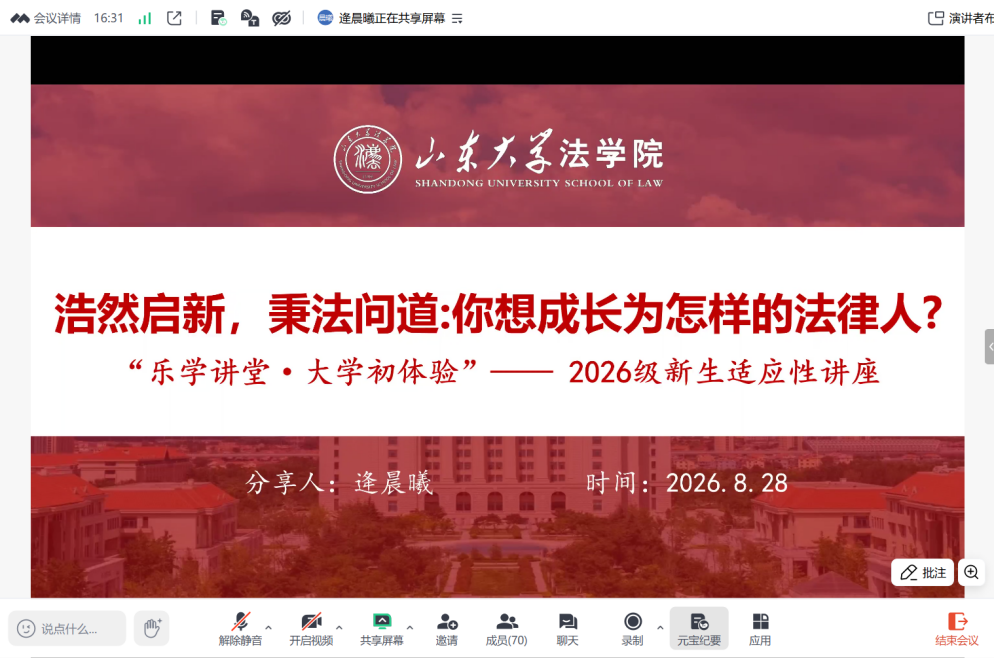Click the 逄晨曦 sharing avatar icon
Viewport: 994px width, 658px height.
click(x=325, y=18)
